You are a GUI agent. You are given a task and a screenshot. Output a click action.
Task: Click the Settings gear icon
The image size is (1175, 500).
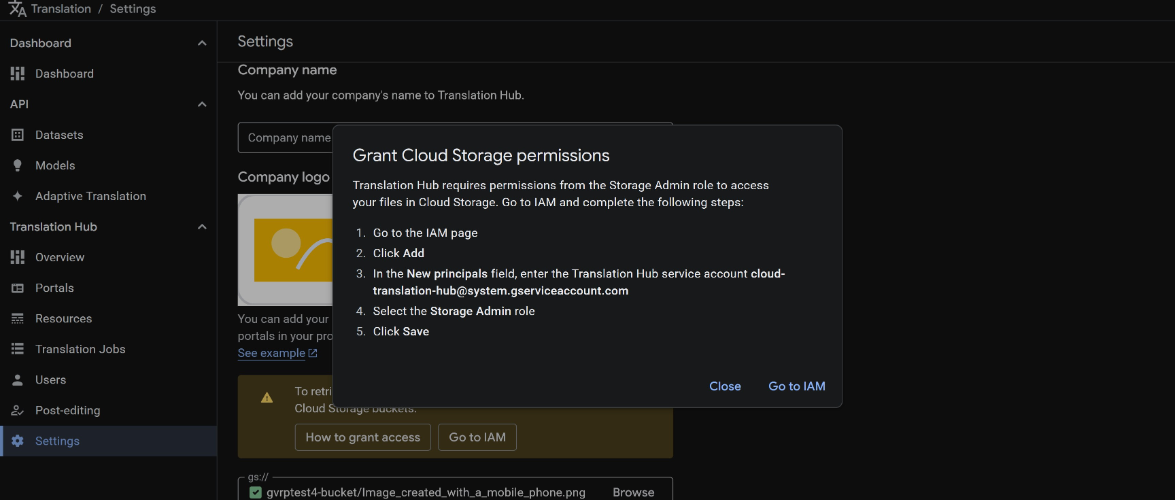point(17,441)
